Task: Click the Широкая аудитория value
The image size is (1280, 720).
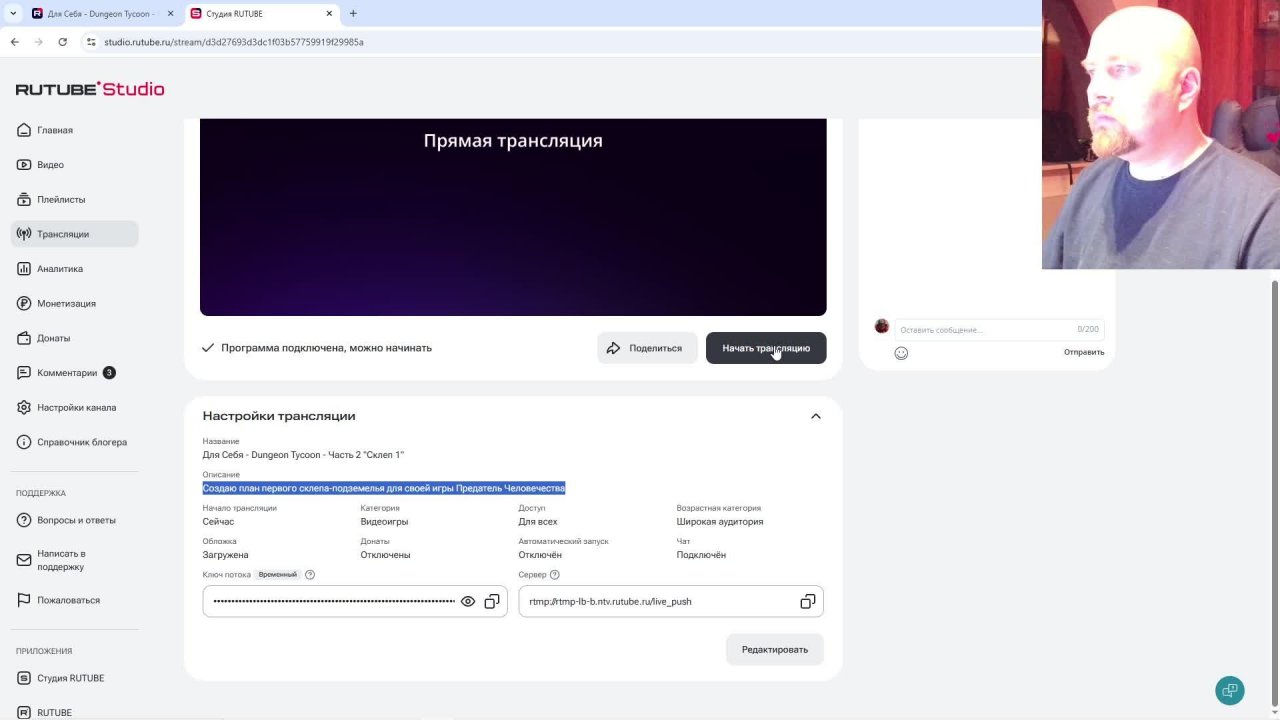Action: [720, 522]
